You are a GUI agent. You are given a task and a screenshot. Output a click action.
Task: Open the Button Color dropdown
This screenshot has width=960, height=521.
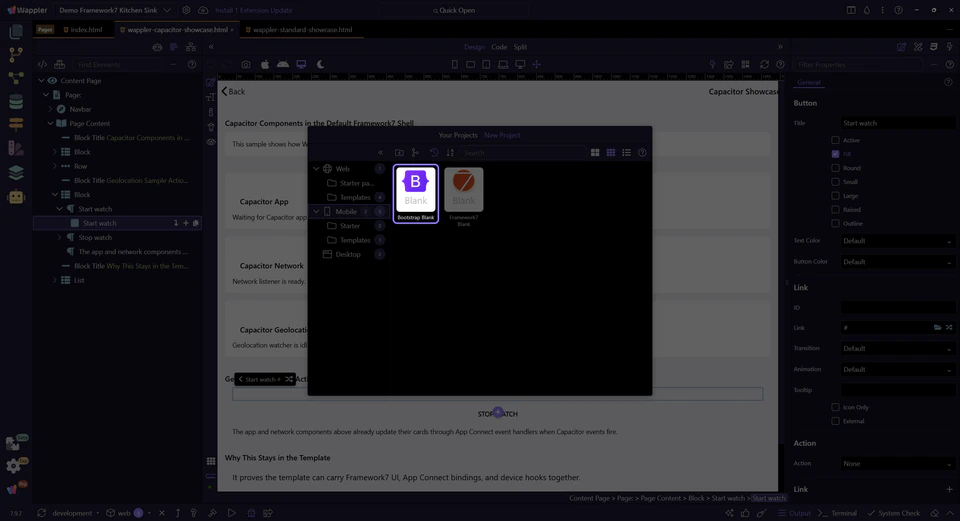(897, 262)
